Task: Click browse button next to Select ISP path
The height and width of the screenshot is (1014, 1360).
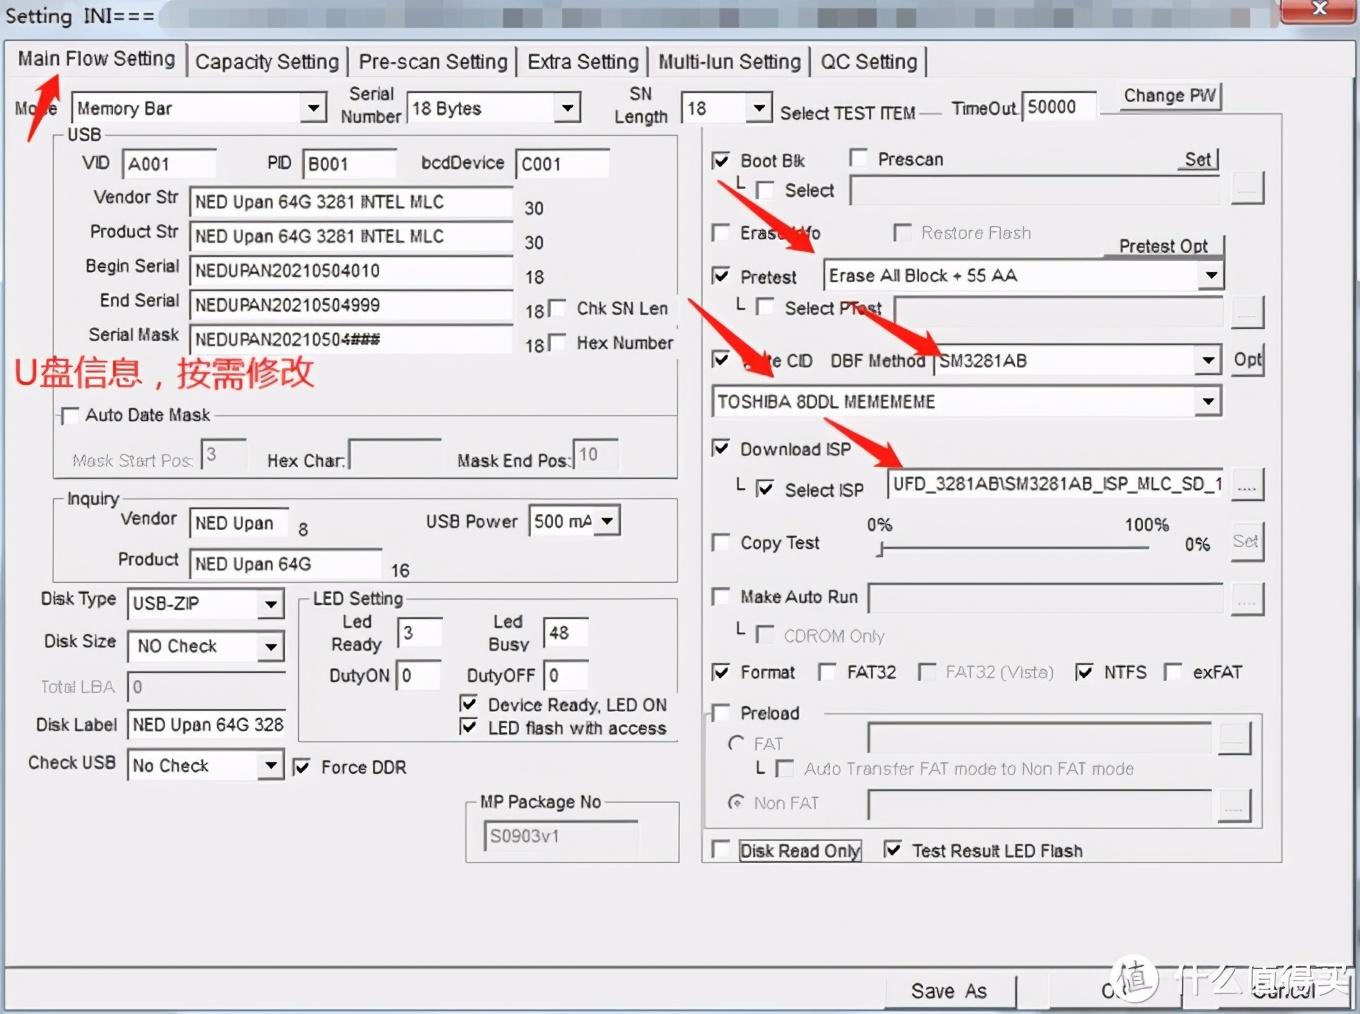Action: pyautogui.click(x=1247, y=485)
